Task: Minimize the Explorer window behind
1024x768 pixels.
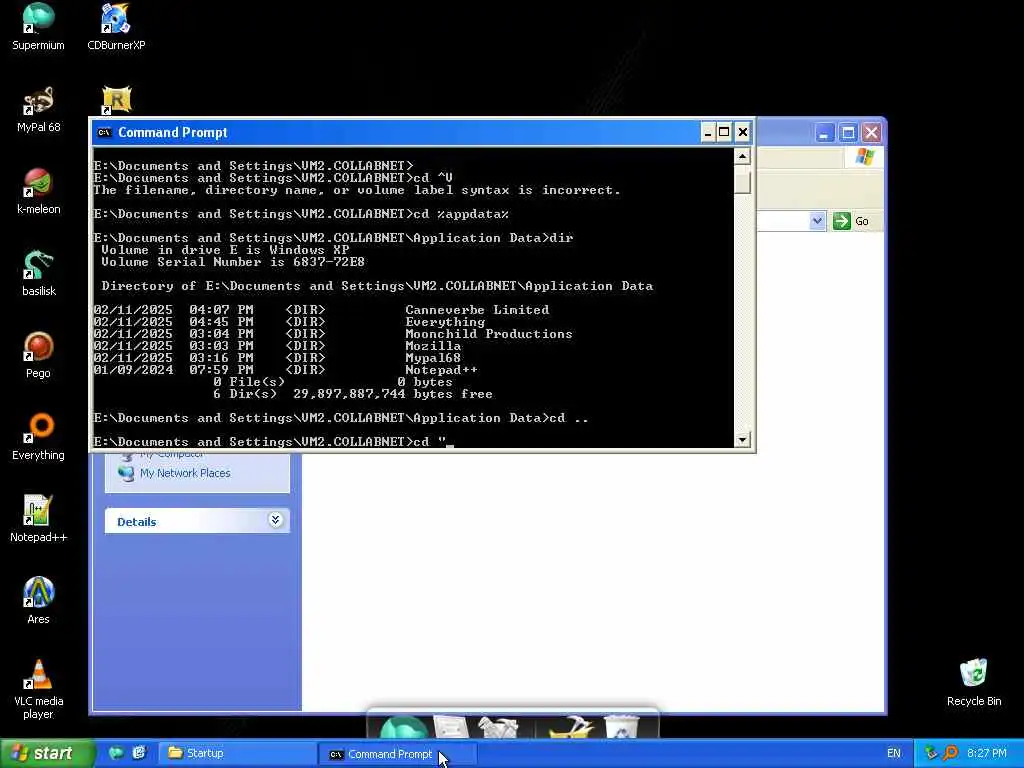Action: point(824,133)
